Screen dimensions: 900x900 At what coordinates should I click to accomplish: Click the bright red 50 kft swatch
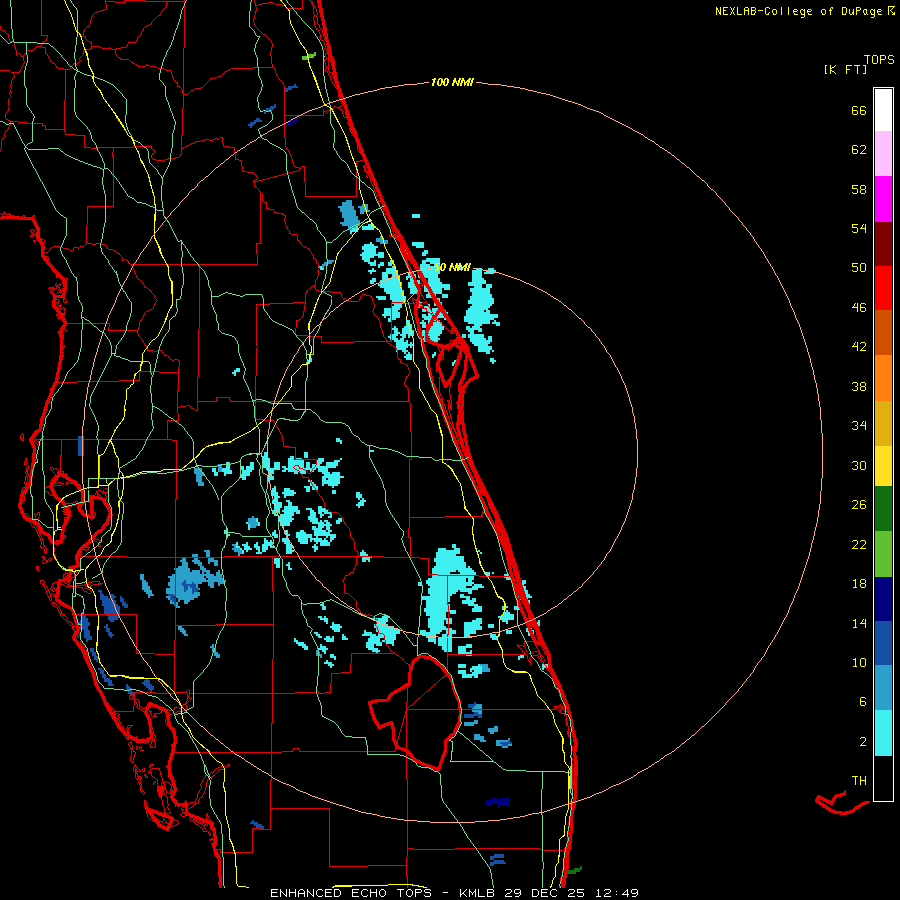[883, 288]
